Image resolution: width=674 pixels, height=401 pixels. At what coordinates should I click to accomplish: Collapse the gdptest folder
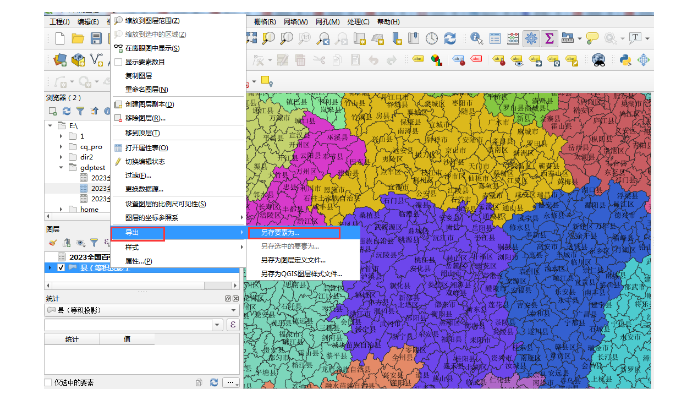(x=61, y=167)
